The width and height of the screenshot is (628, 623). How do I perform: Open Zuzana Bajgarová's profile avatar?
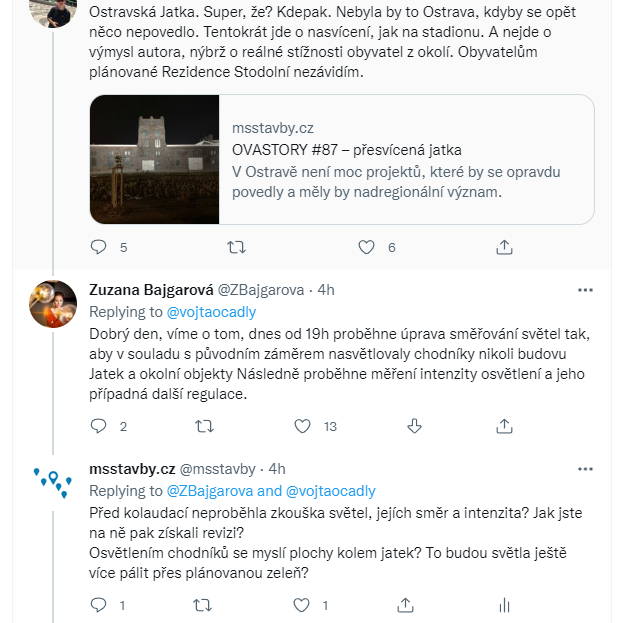coord(53,304)
